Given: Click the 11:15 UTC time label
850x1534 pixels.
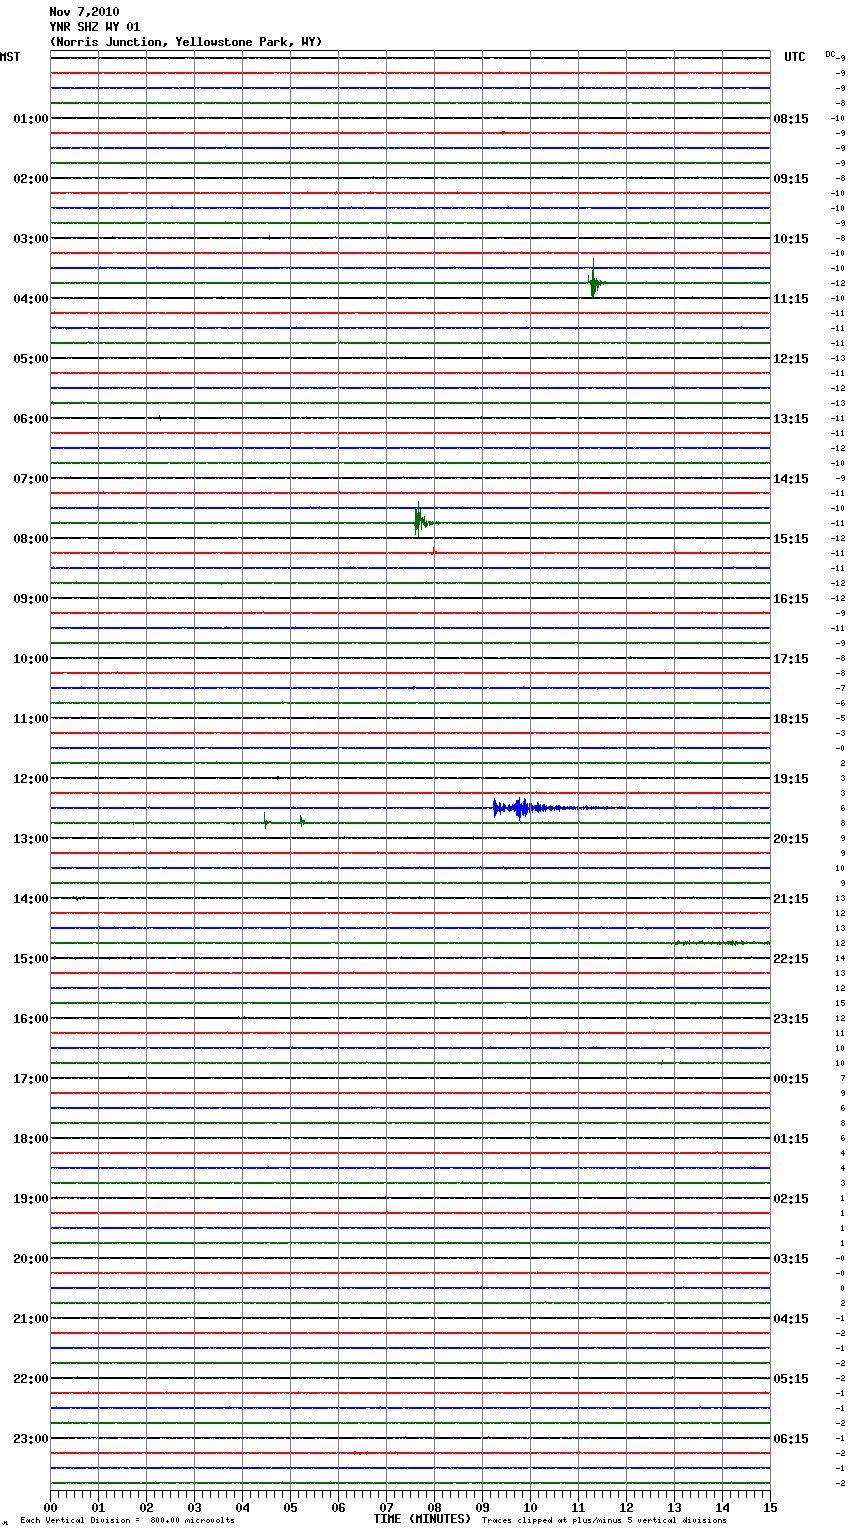Looking at the screenshot, I should point(791,299).
